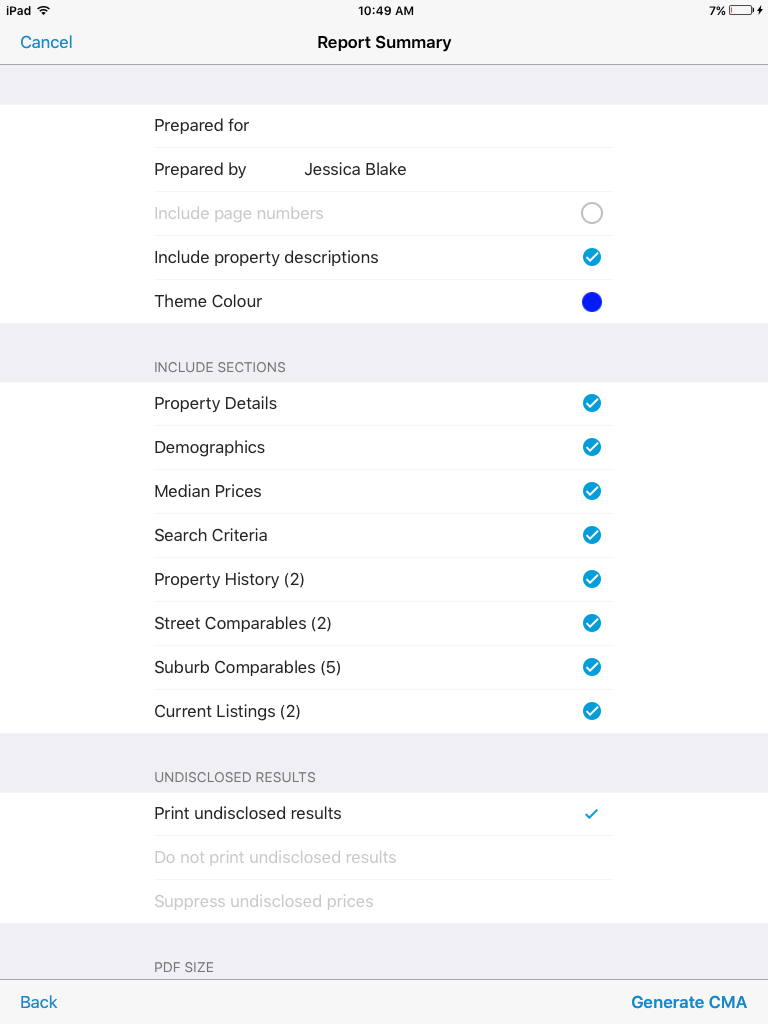Screen dimensions: 768x1024
Task: Toggle off Median Prices checkmark
Action: pos(592,491)
